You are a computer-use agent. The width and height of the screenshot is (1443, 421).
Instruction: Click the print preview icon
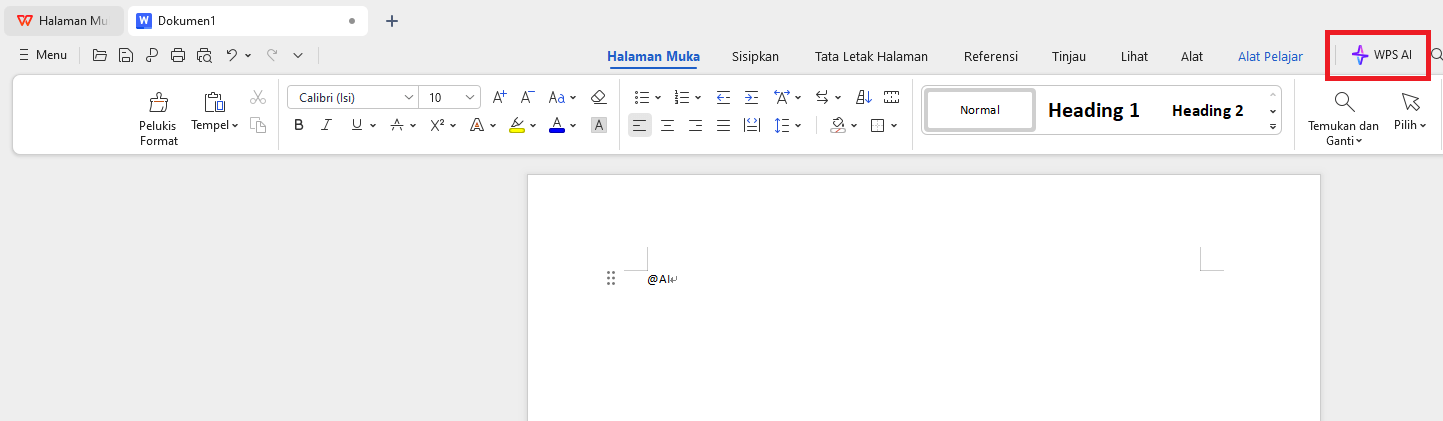[205, 56]
